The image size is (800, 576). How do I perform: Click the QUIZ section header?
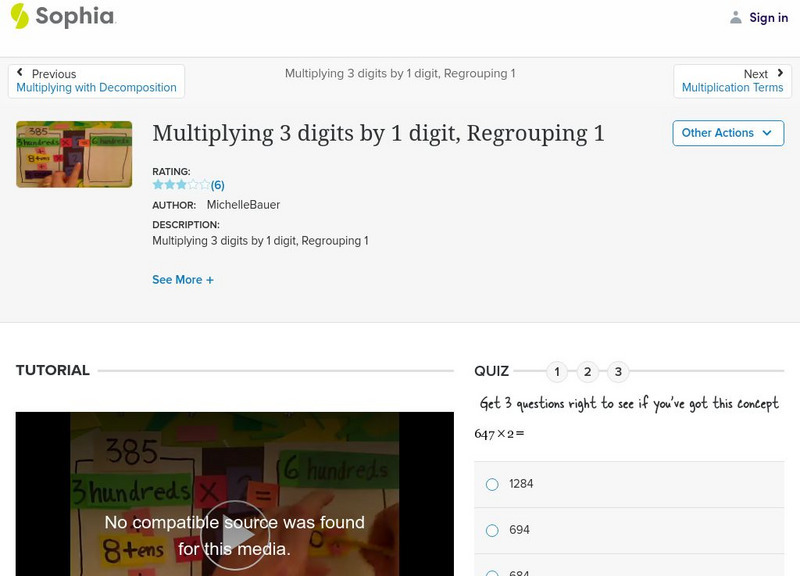click(491, 368)
